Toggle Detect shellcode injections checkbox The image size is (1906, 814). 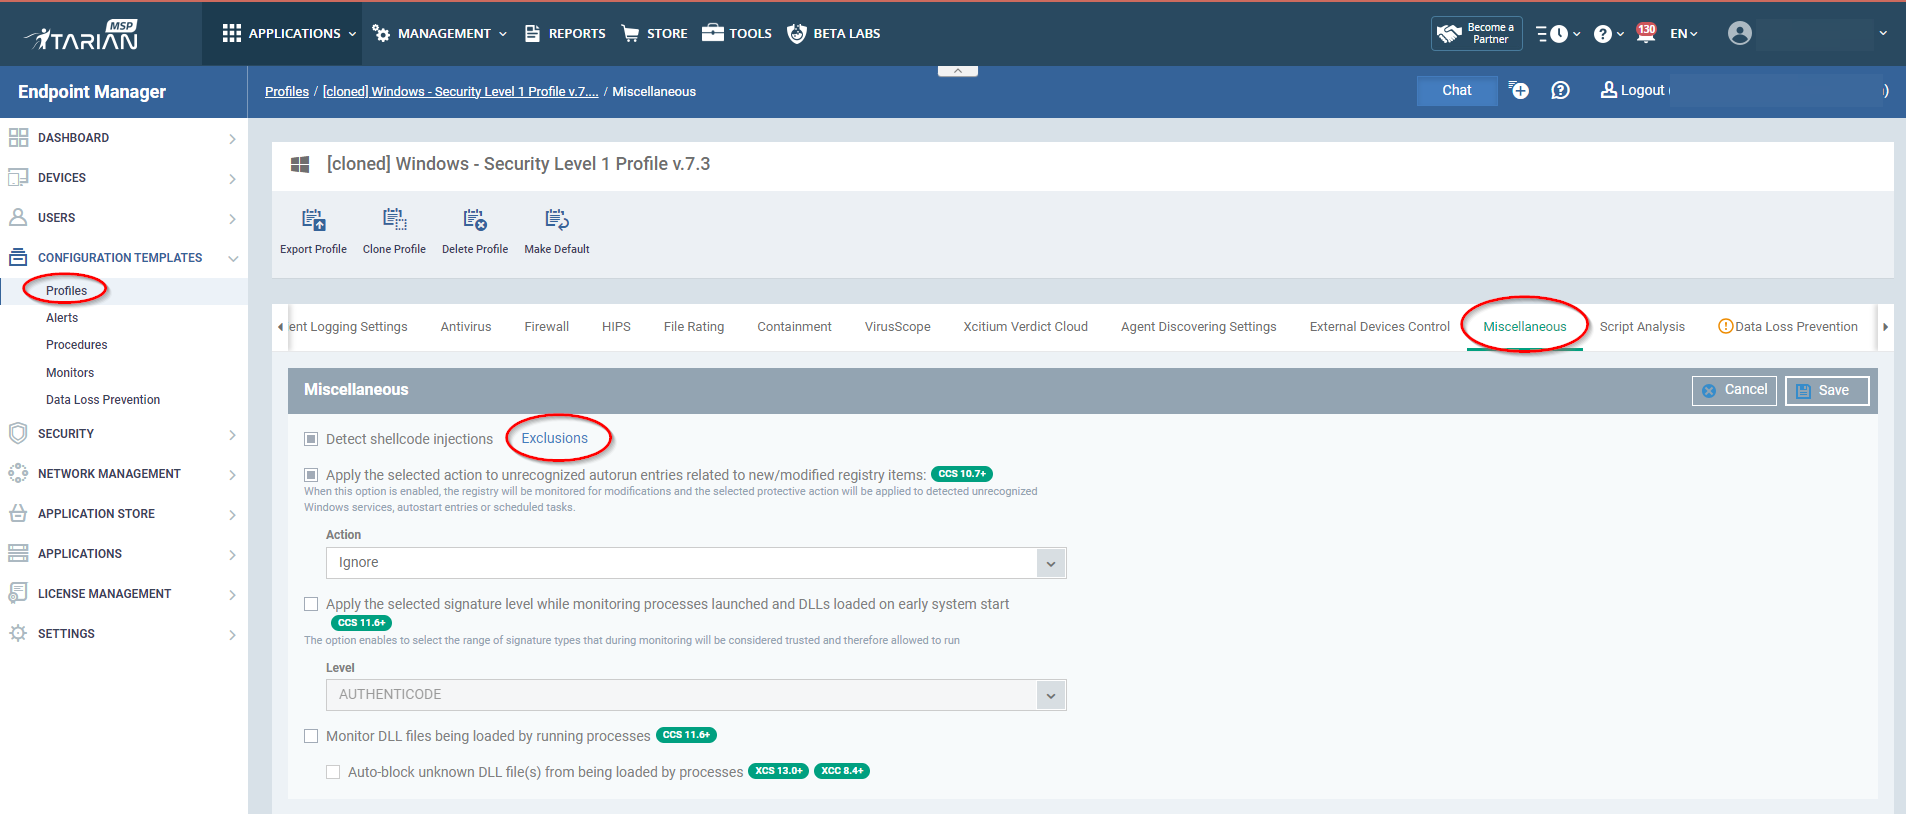311,439
